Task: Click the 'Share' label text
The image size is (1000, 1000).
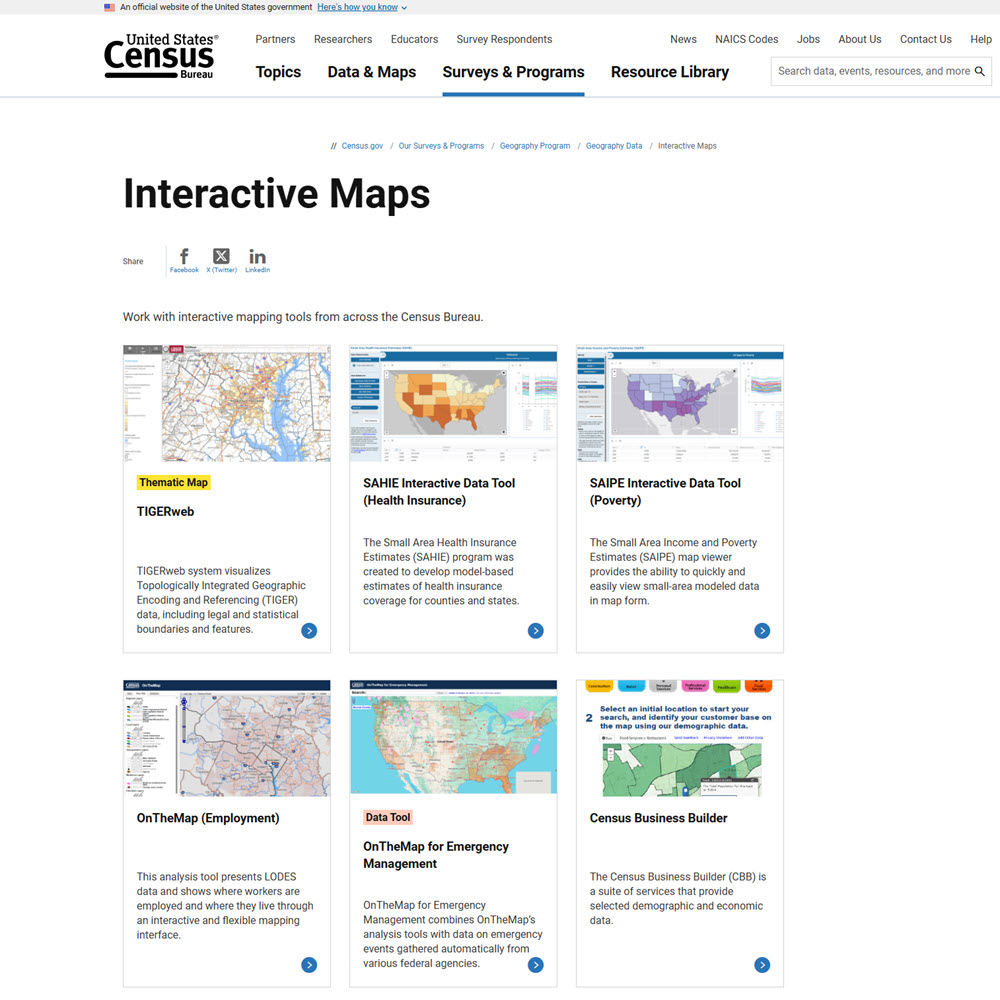Action: (133, 261)
